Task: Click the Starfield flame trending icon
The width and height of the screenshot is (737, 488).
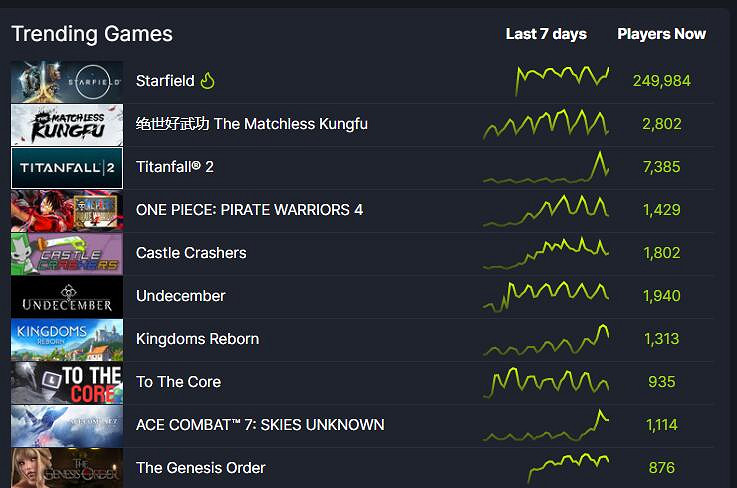Action: (x=208, y=81)
